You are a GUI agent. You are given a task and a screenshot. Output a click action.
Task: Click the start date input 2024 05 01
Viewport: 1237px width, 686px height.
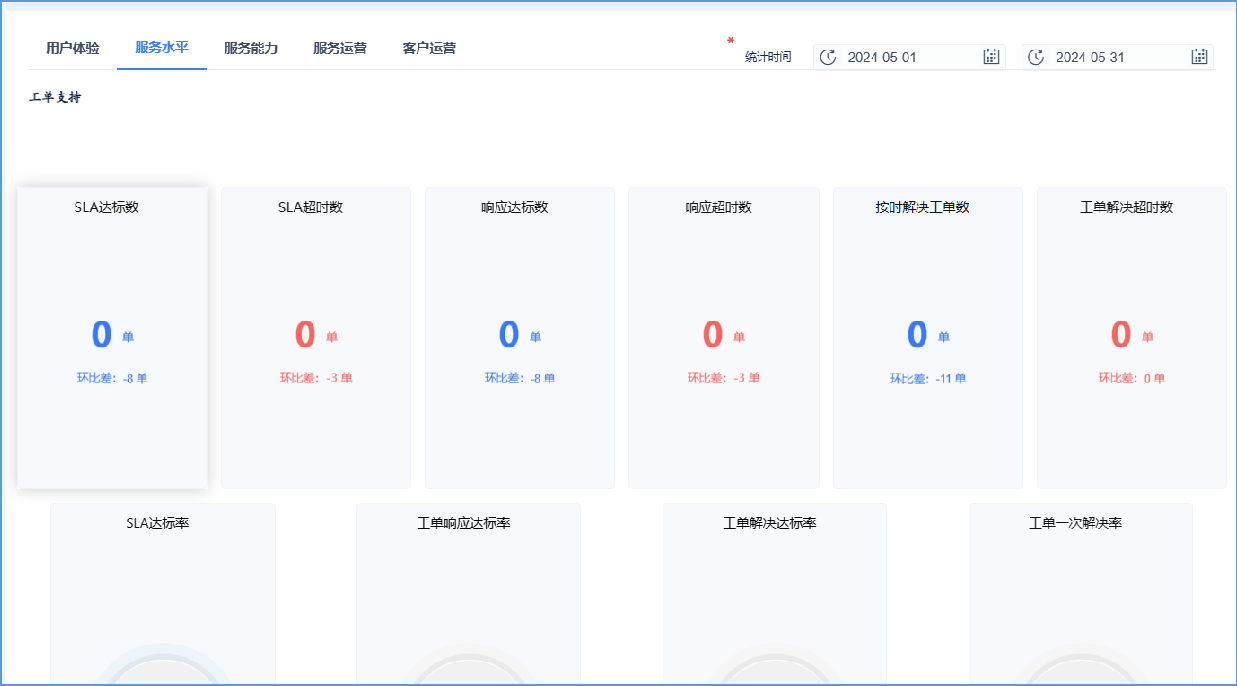[x=905, y=57]
